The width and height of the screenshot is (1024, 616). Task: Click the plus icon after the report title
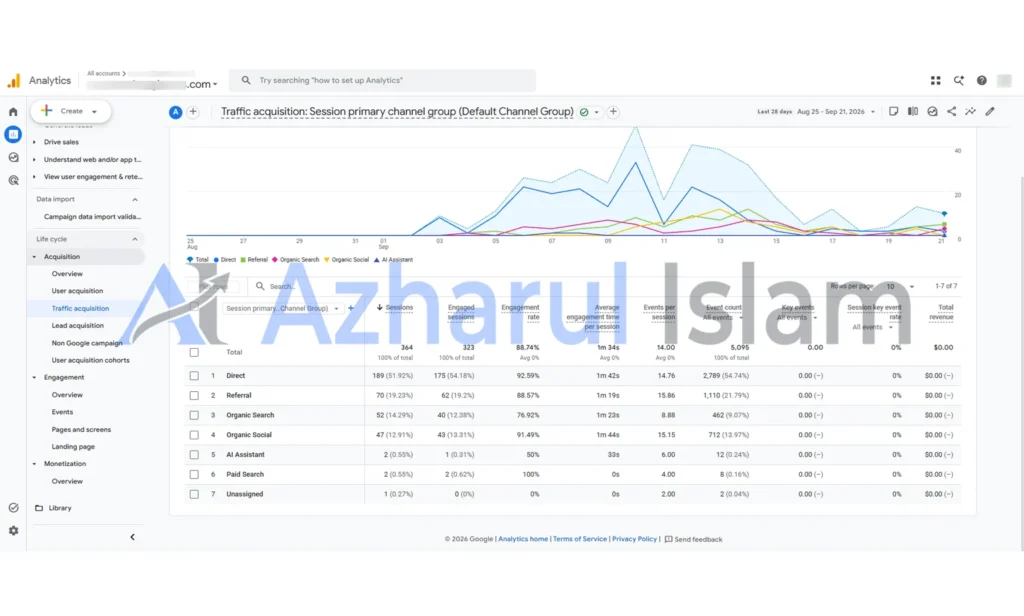click(613, 112)
